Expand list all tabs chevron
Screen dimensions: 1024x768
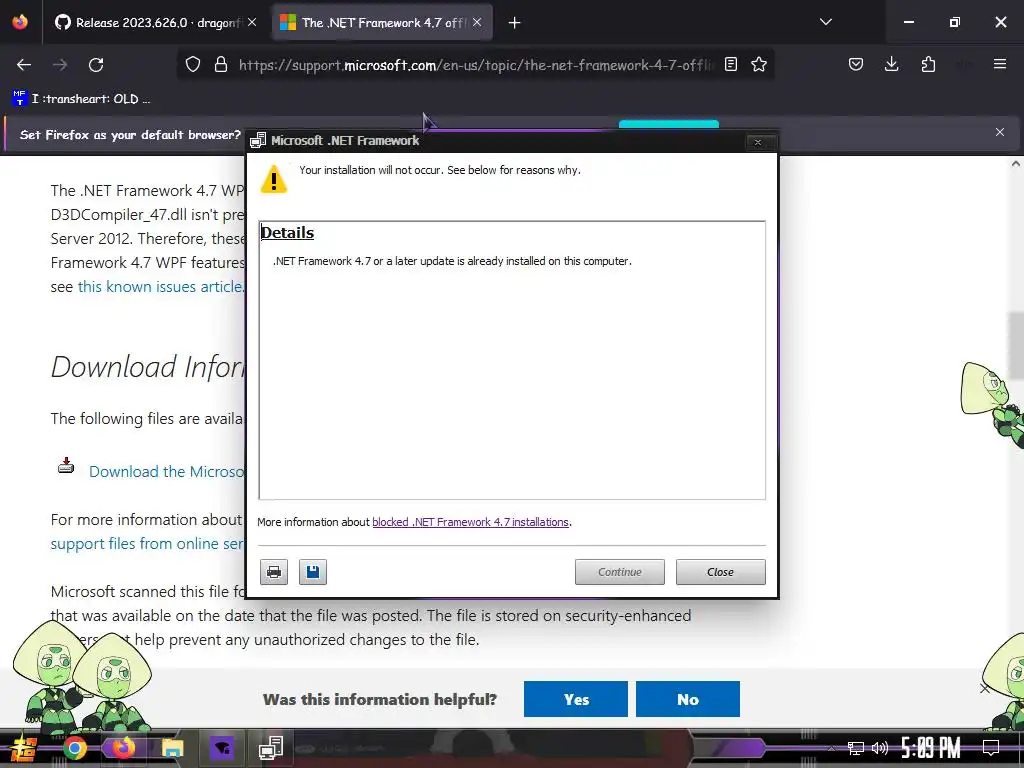coord(825,22)
